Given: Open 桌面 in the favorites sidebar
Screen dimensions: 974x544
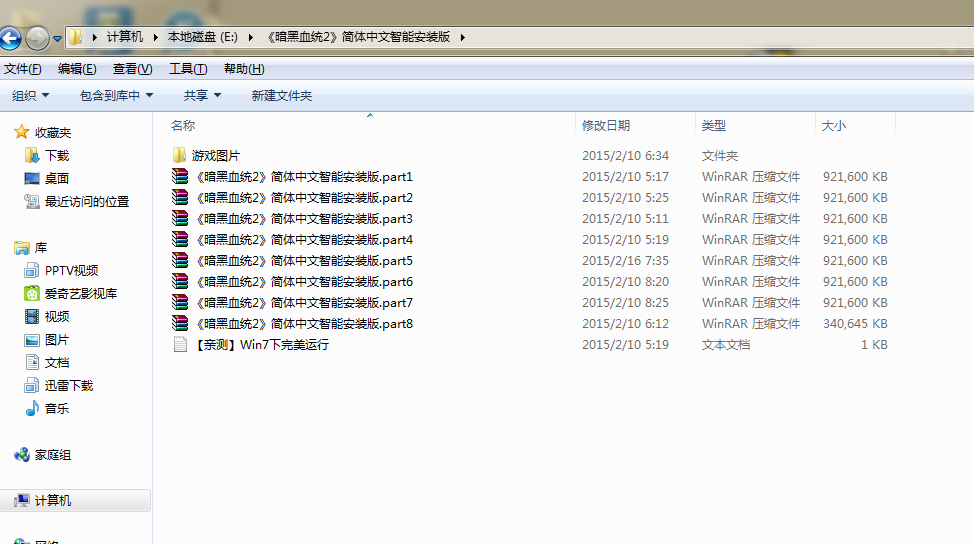Looking at the screenshot, I should pyautogui.click(x=57, y=178).
